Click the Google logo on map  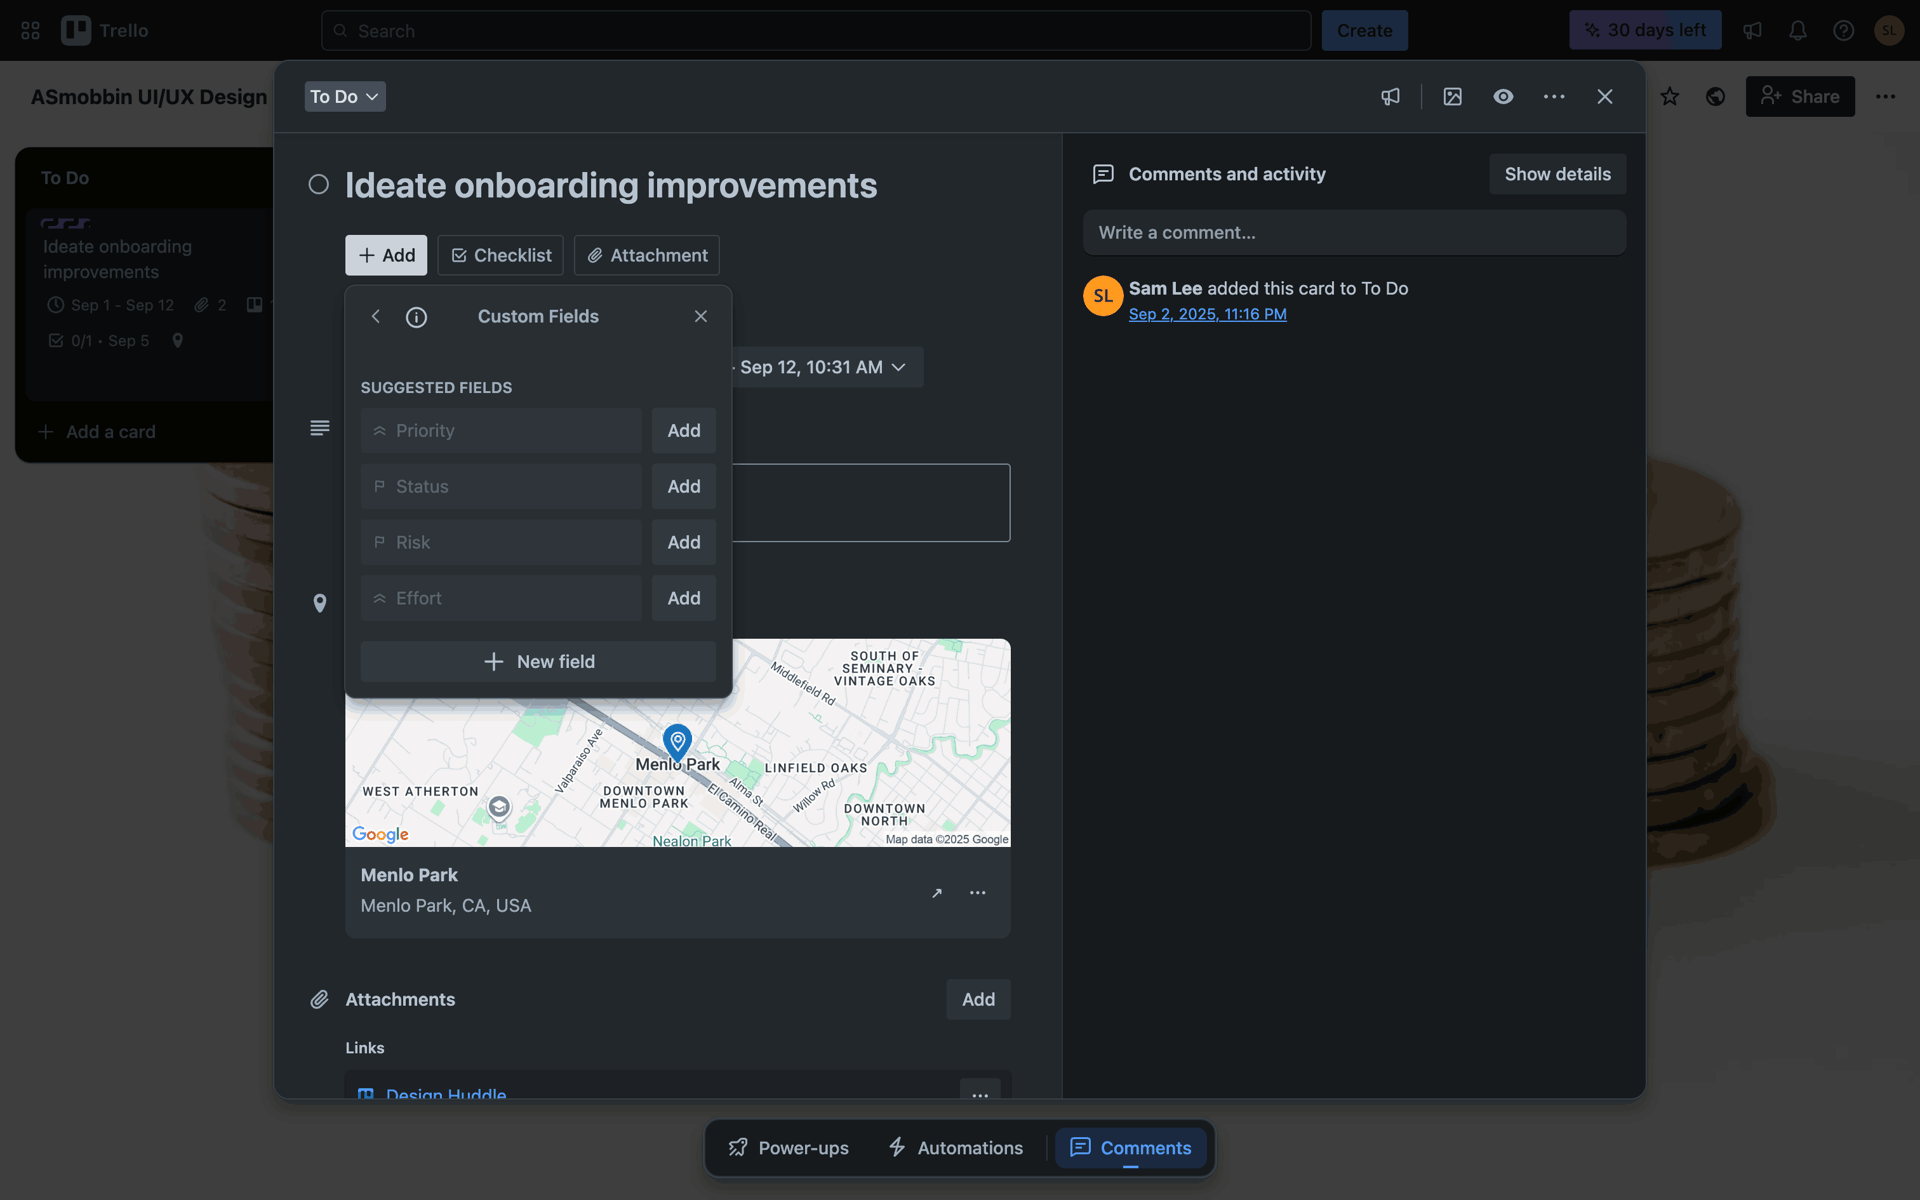380,834
